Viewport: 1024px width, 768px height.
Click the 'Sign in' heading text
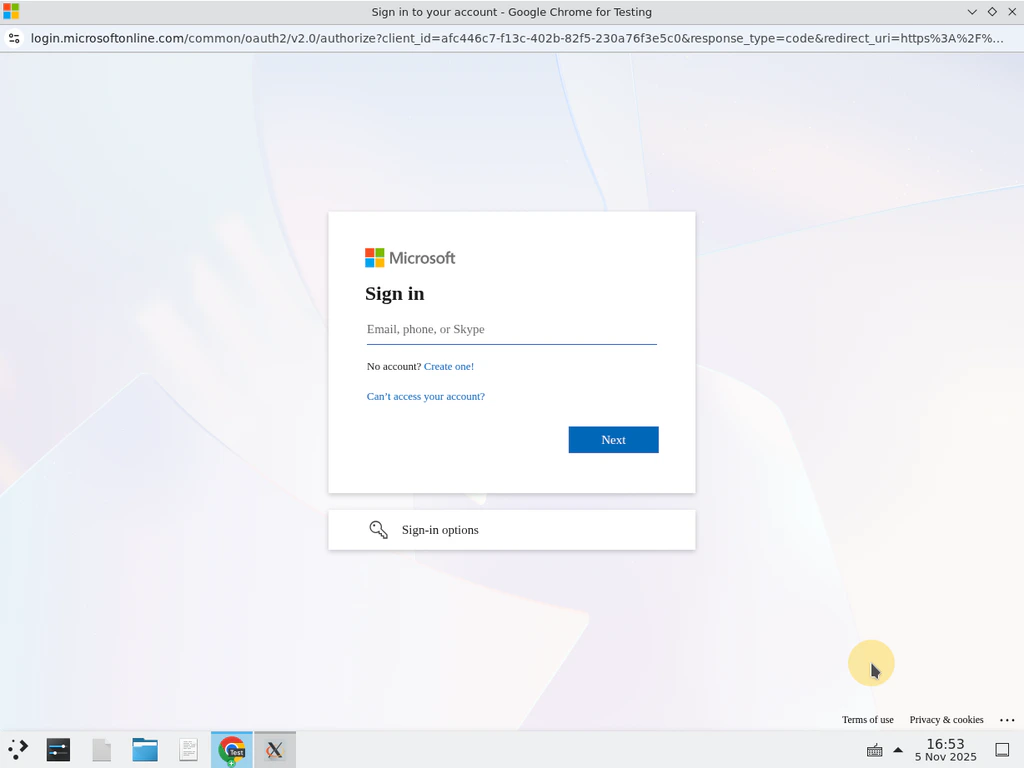(x=394, y=294)
